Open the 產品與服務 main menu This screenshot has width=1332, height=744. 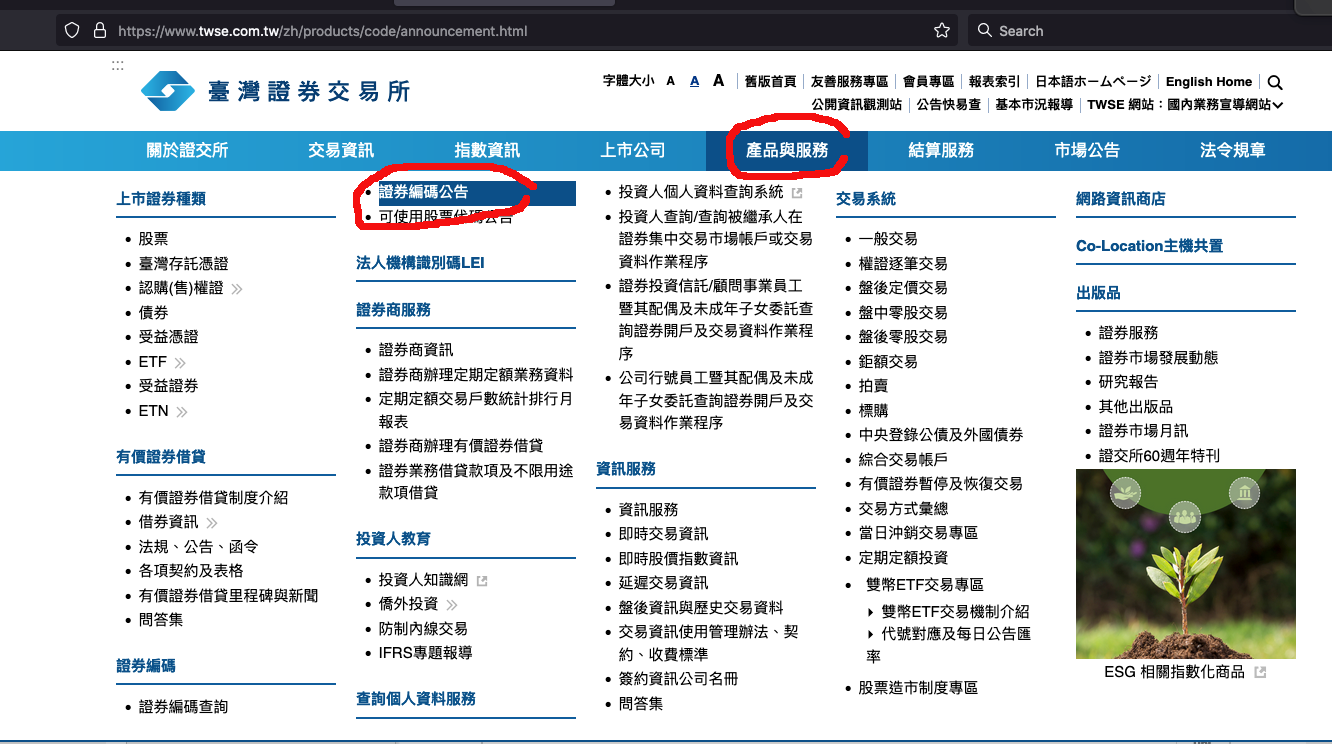pyautogui.click(x=787, y=151)
